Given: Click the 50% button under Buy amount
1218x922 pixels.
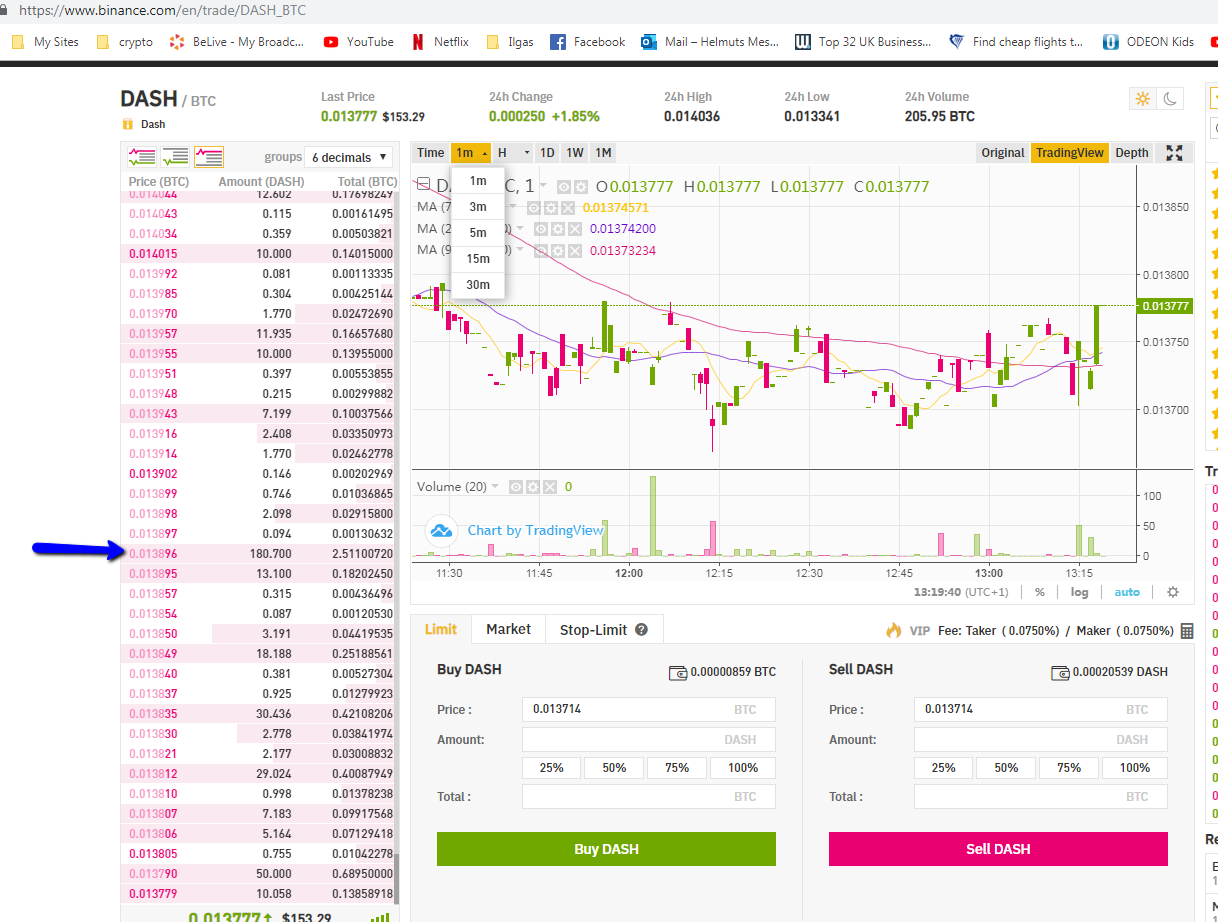Looking at the screenshot, I should pos(614,768).
